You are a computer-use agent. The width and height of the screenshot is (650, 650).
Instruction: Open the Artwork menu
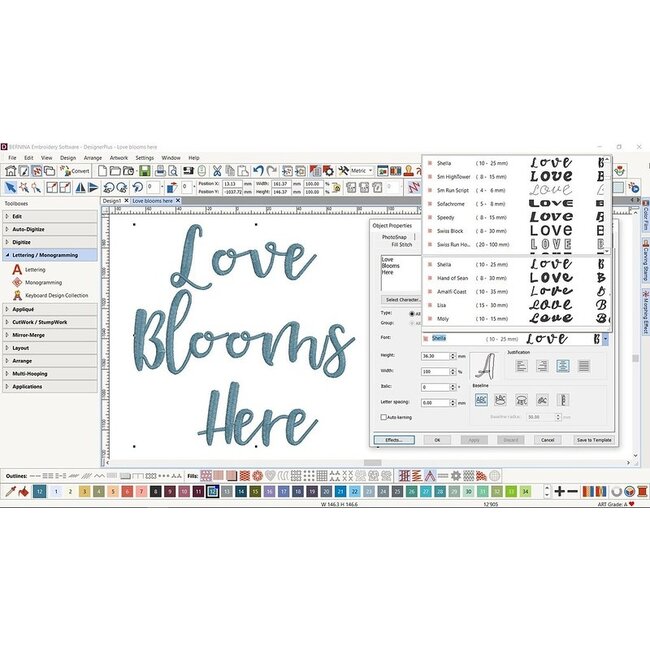(x=118, y=157)
